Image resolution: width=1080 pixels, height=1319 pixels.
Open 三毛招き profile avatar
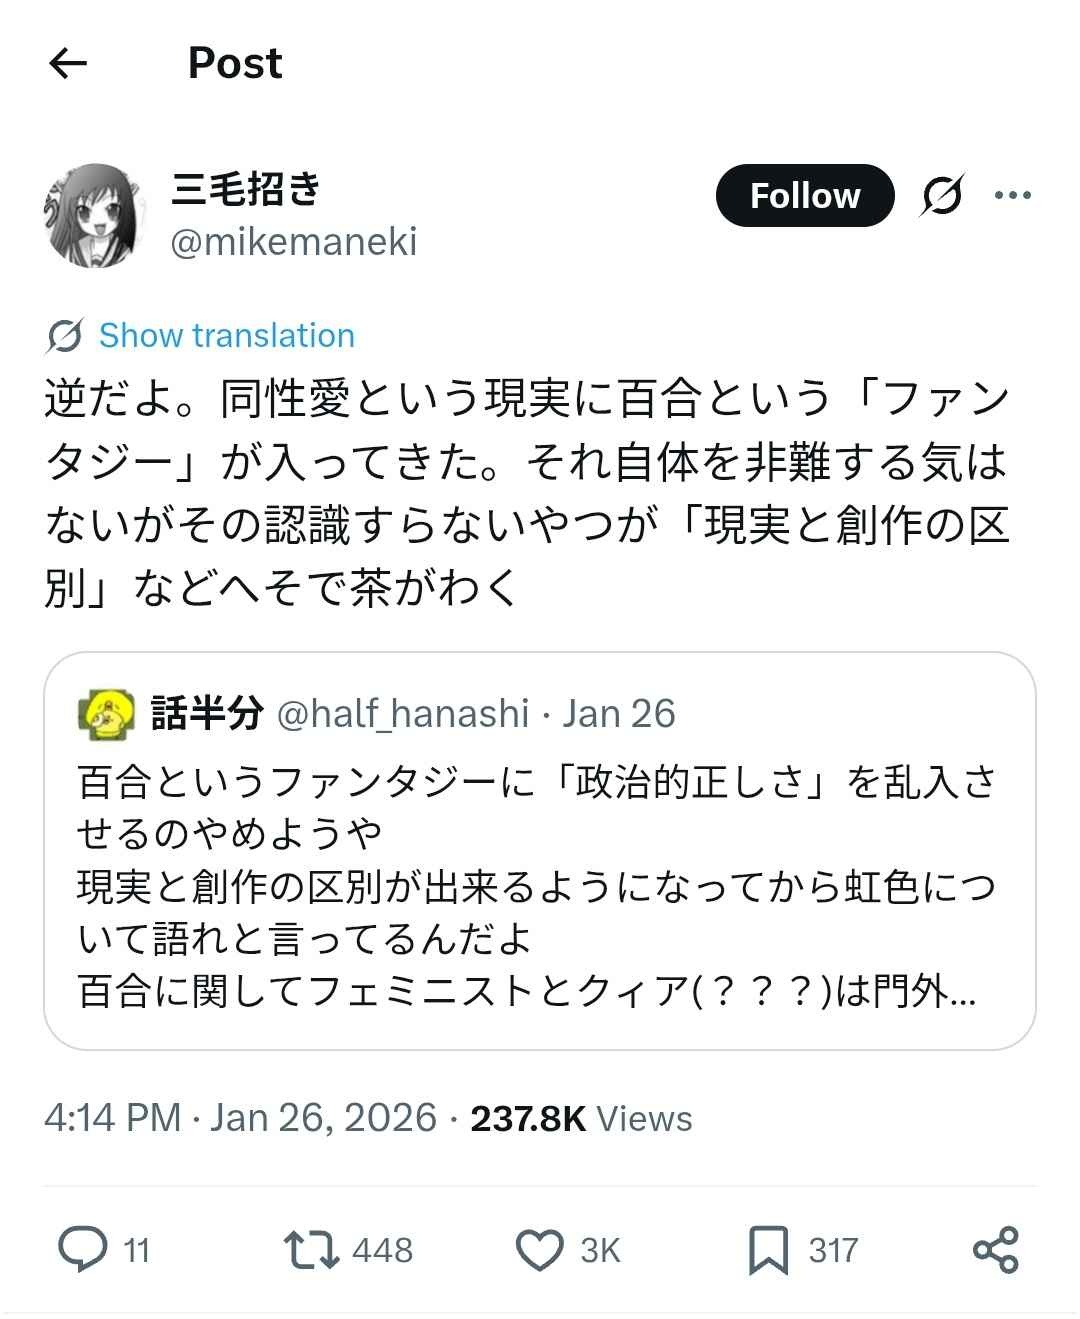pyautogui.click(x=91, y=215)
